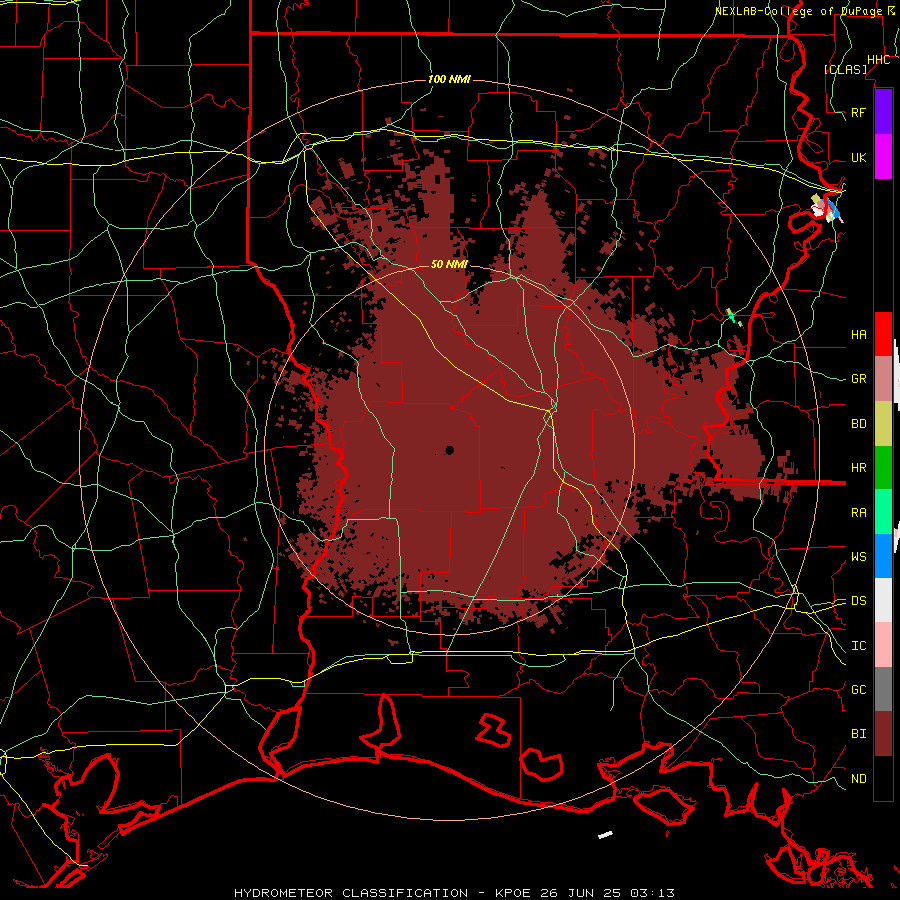The width and height of the screenshot is (900, 900).
Task: Click the black radar site dot at center
Action: pos(449,450)
